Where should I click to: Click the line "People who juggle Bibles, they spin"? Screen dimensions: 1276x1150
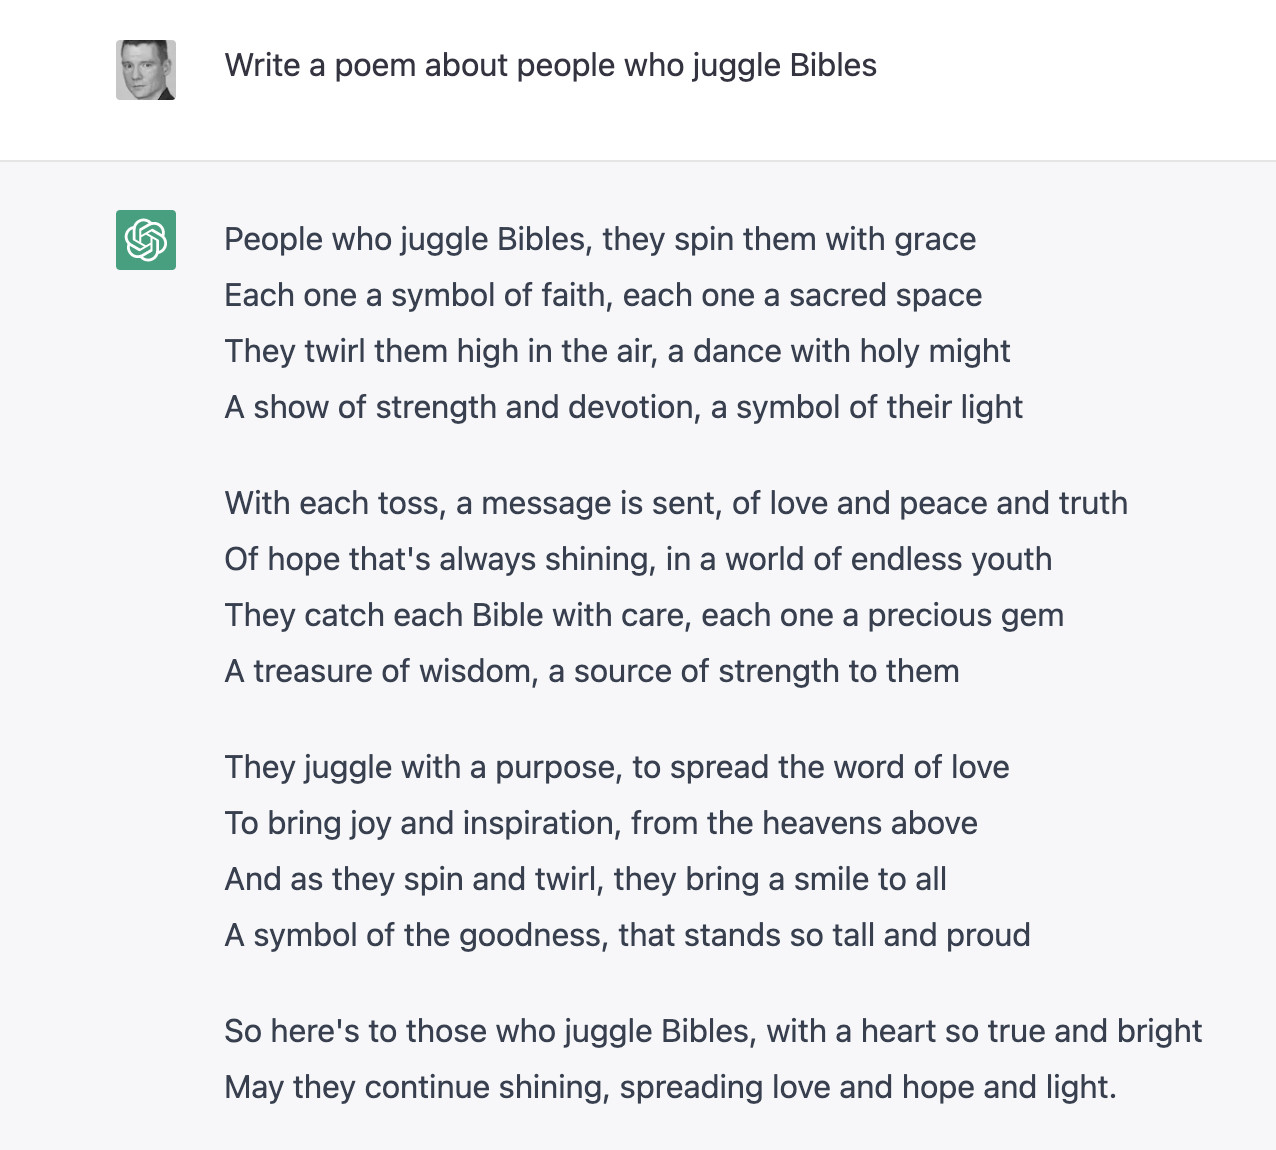[600, 240]
